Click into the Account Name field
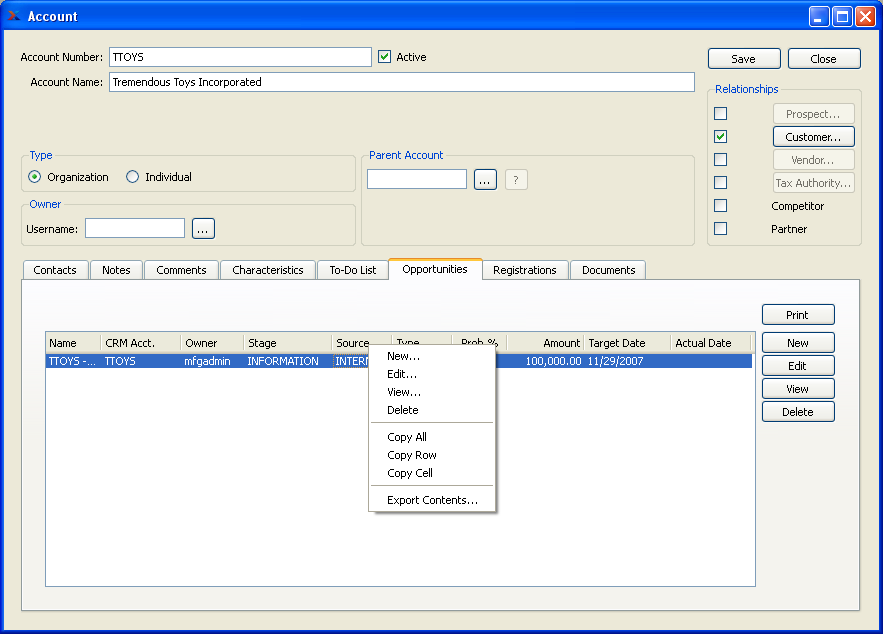Screen dimensions: 883x634 401,82
